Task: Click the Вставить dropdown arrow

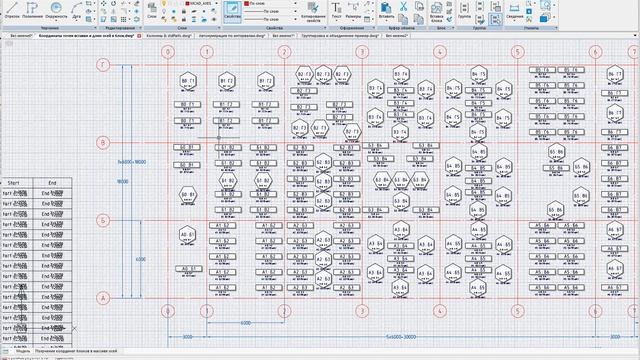Action: [386, 21]
